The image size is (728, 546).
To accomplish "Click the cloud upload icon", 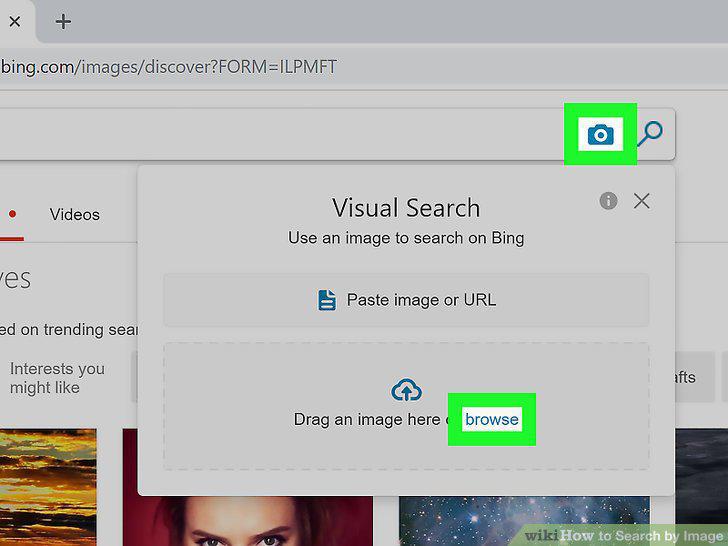I will tap(406, 390).
